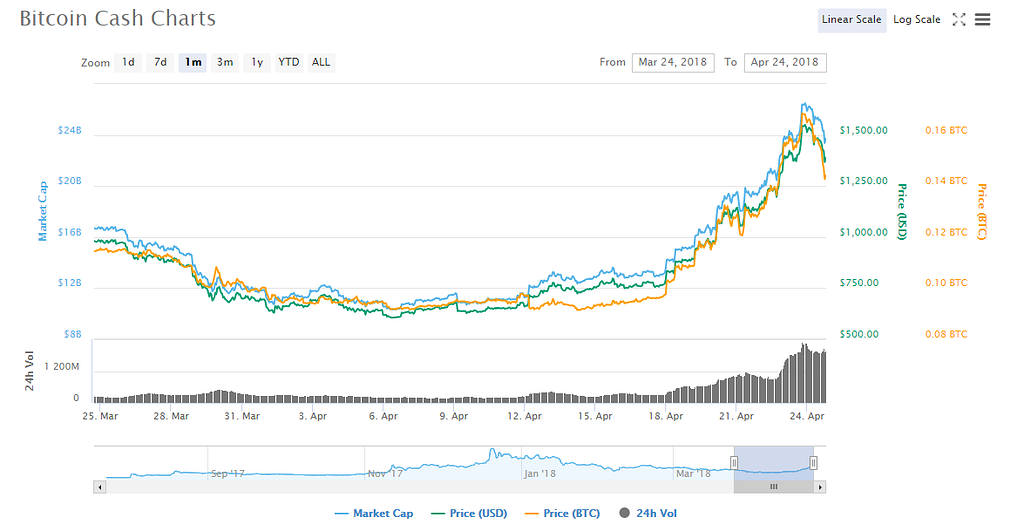Viewport: 1024px width, 526px height.
Task: Click the 0.10 BTC axis label
Action: point(946,283)
